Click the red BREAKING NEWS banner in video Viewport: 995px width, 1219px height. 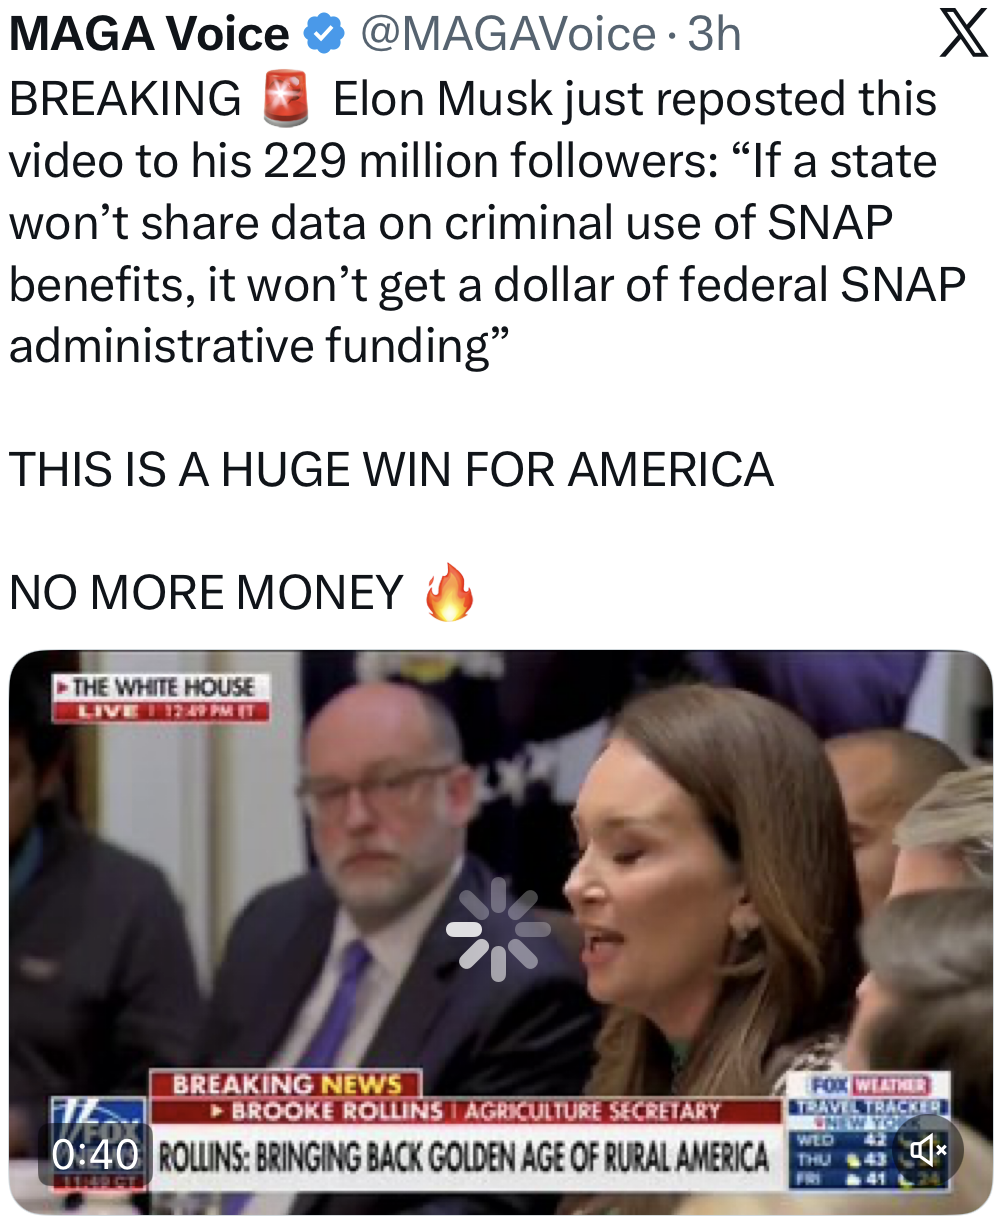(286, 1084)
